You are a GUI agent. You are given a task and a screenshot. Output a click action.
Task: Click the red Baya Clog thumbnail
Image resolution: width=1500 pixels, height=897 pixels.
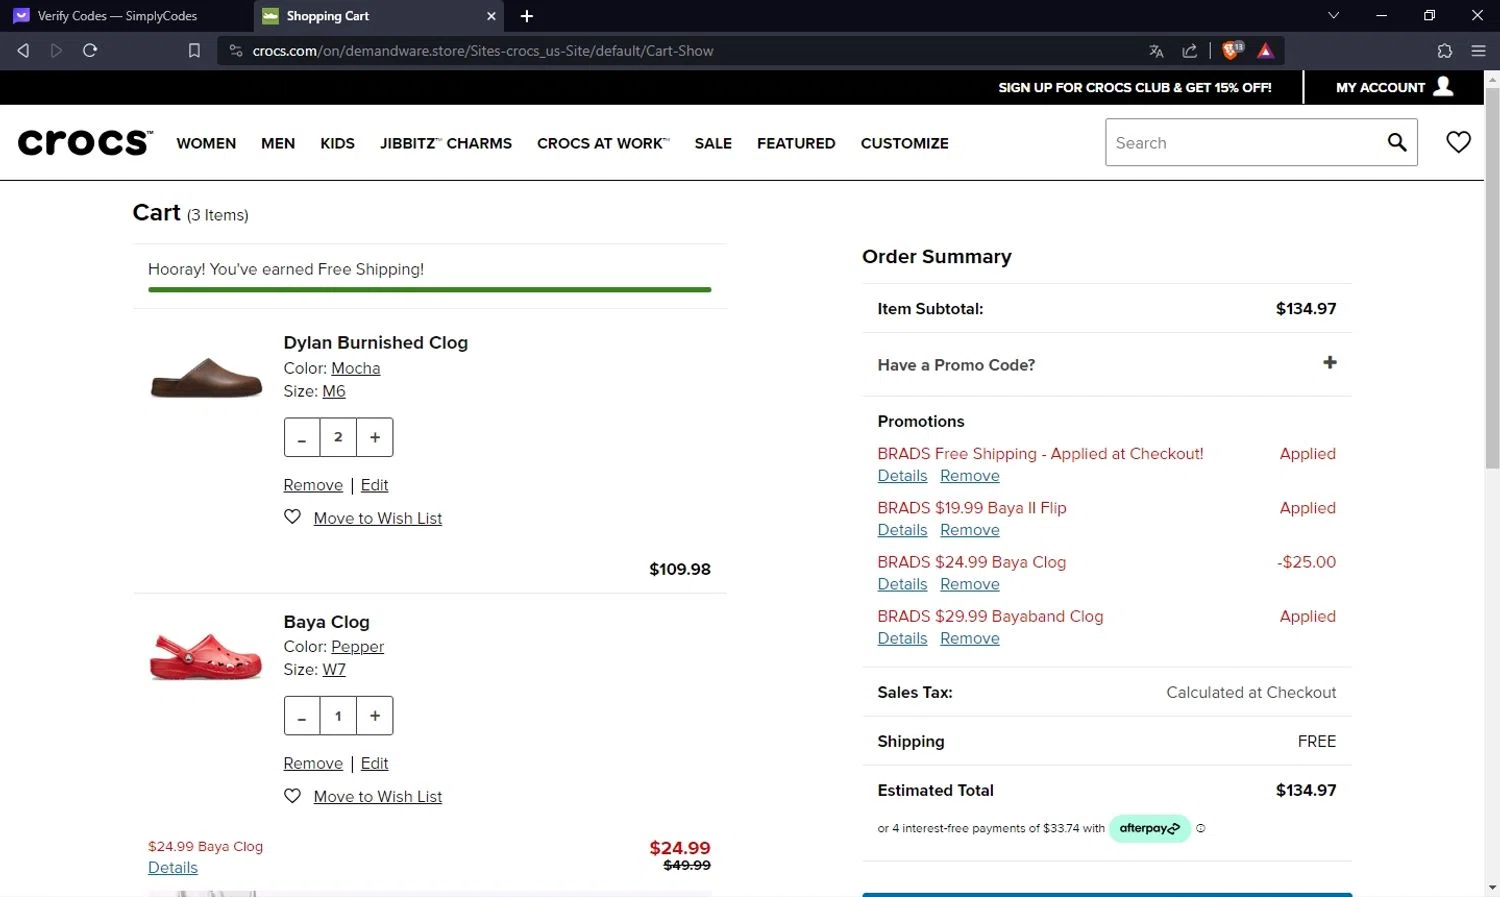click(206, 656)
